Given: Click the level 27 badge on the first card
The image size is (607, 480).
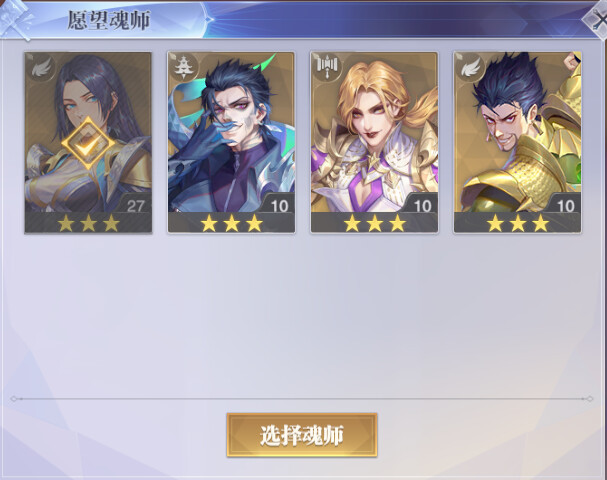Looking at the screenshot, I should pos(135,205).
